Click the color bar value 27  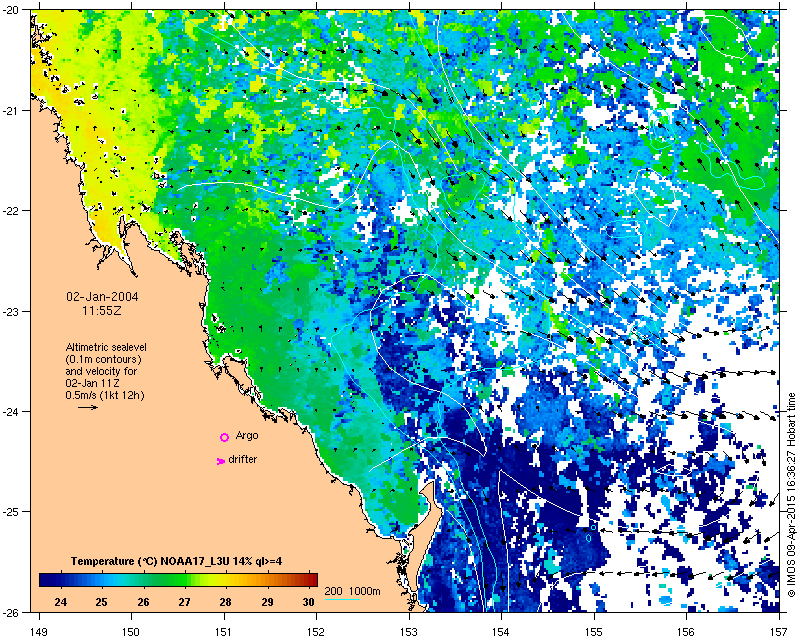click(x=184, y=602)
